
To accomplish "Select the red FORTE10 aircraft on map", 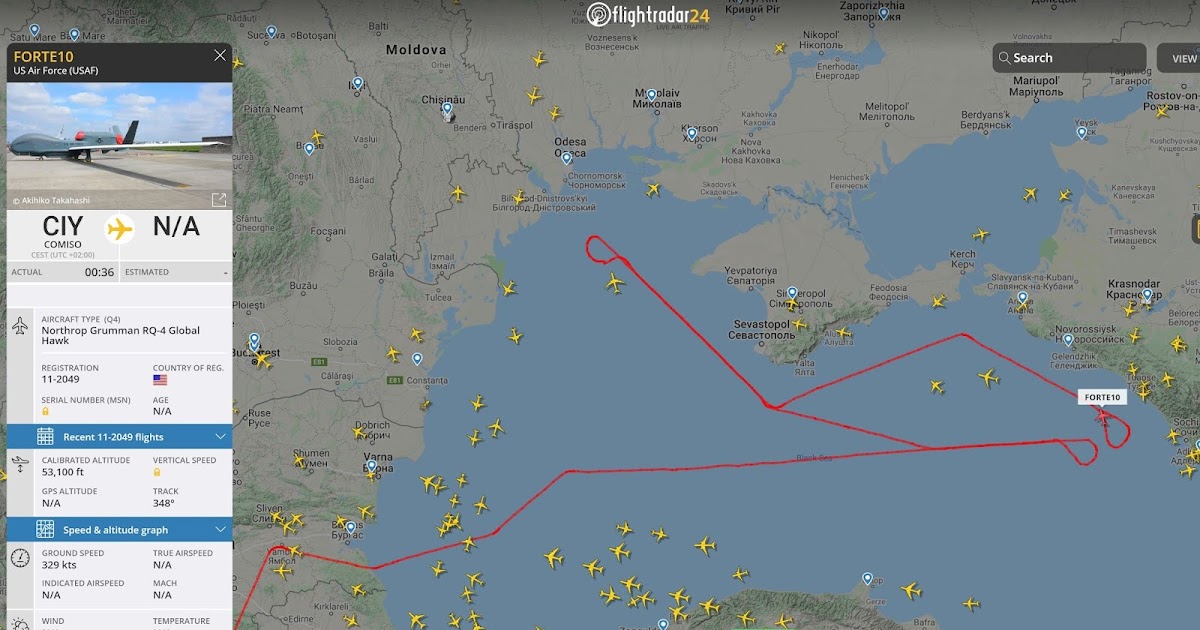I will click(1103, 414).
